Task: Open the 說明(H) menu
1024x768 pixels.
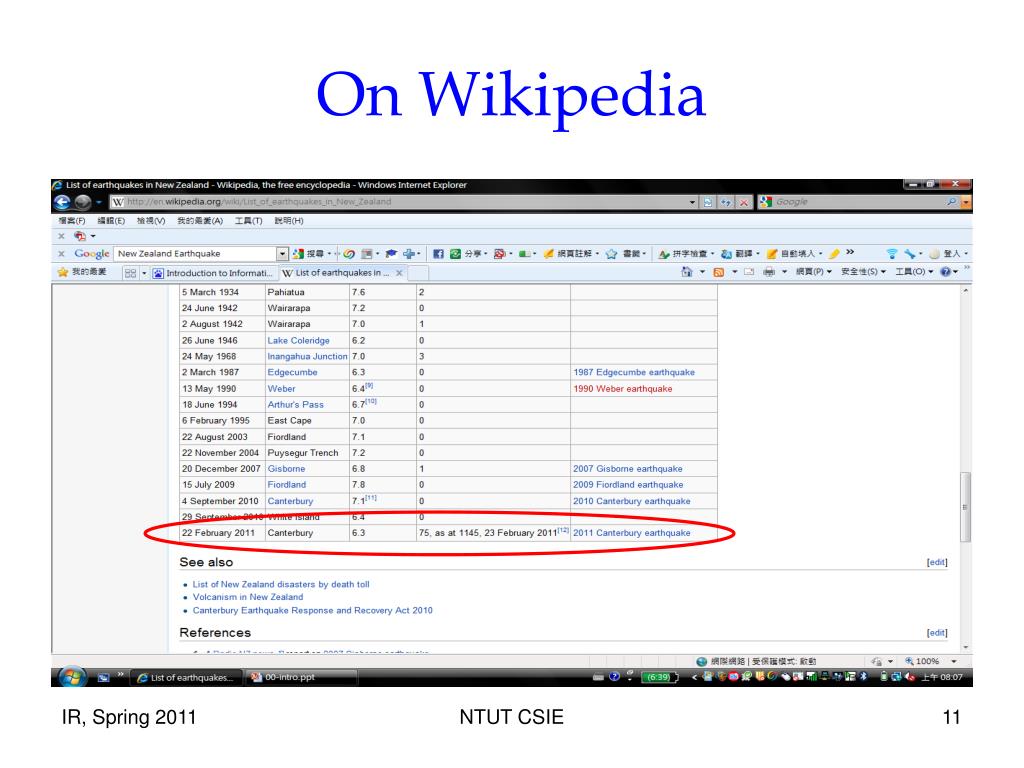Action: tap(289, 221)
